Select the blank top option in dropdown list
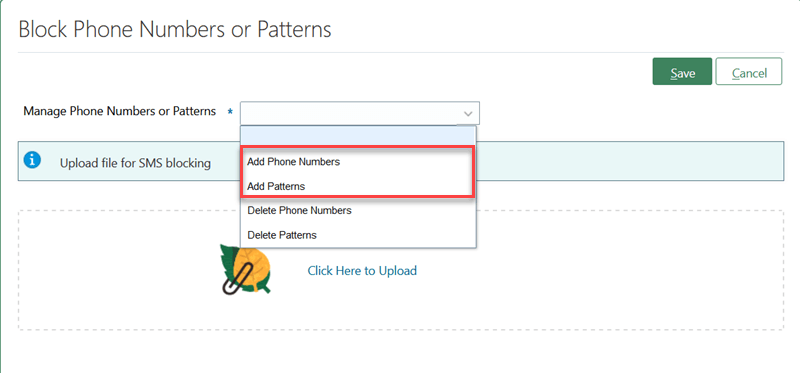The height and width of the screenshot is (373, 800). coord(358,135)
